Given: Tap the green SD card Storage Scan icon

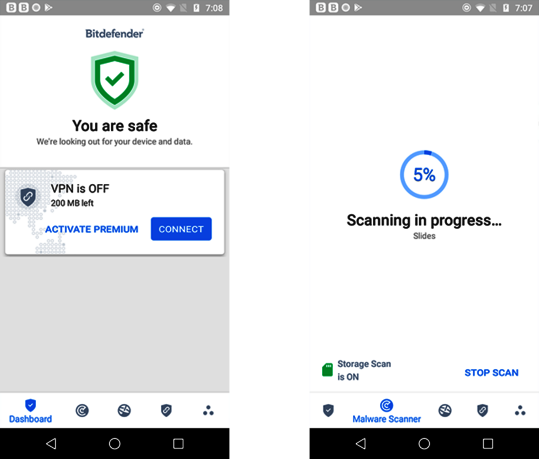Looking at the screenshot, I should pos(327,370).
